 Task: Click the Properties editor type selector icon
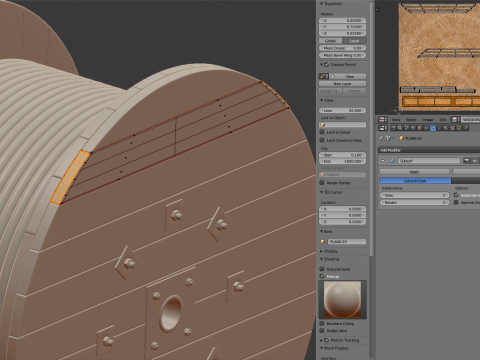coord(383,128)
